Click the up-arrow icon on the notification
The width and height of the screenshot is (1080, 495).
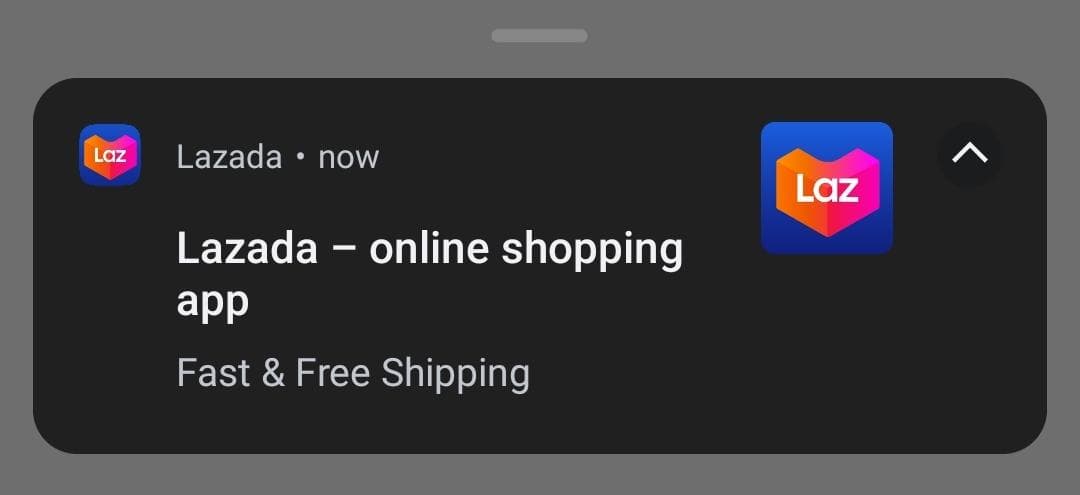point(969,155)
